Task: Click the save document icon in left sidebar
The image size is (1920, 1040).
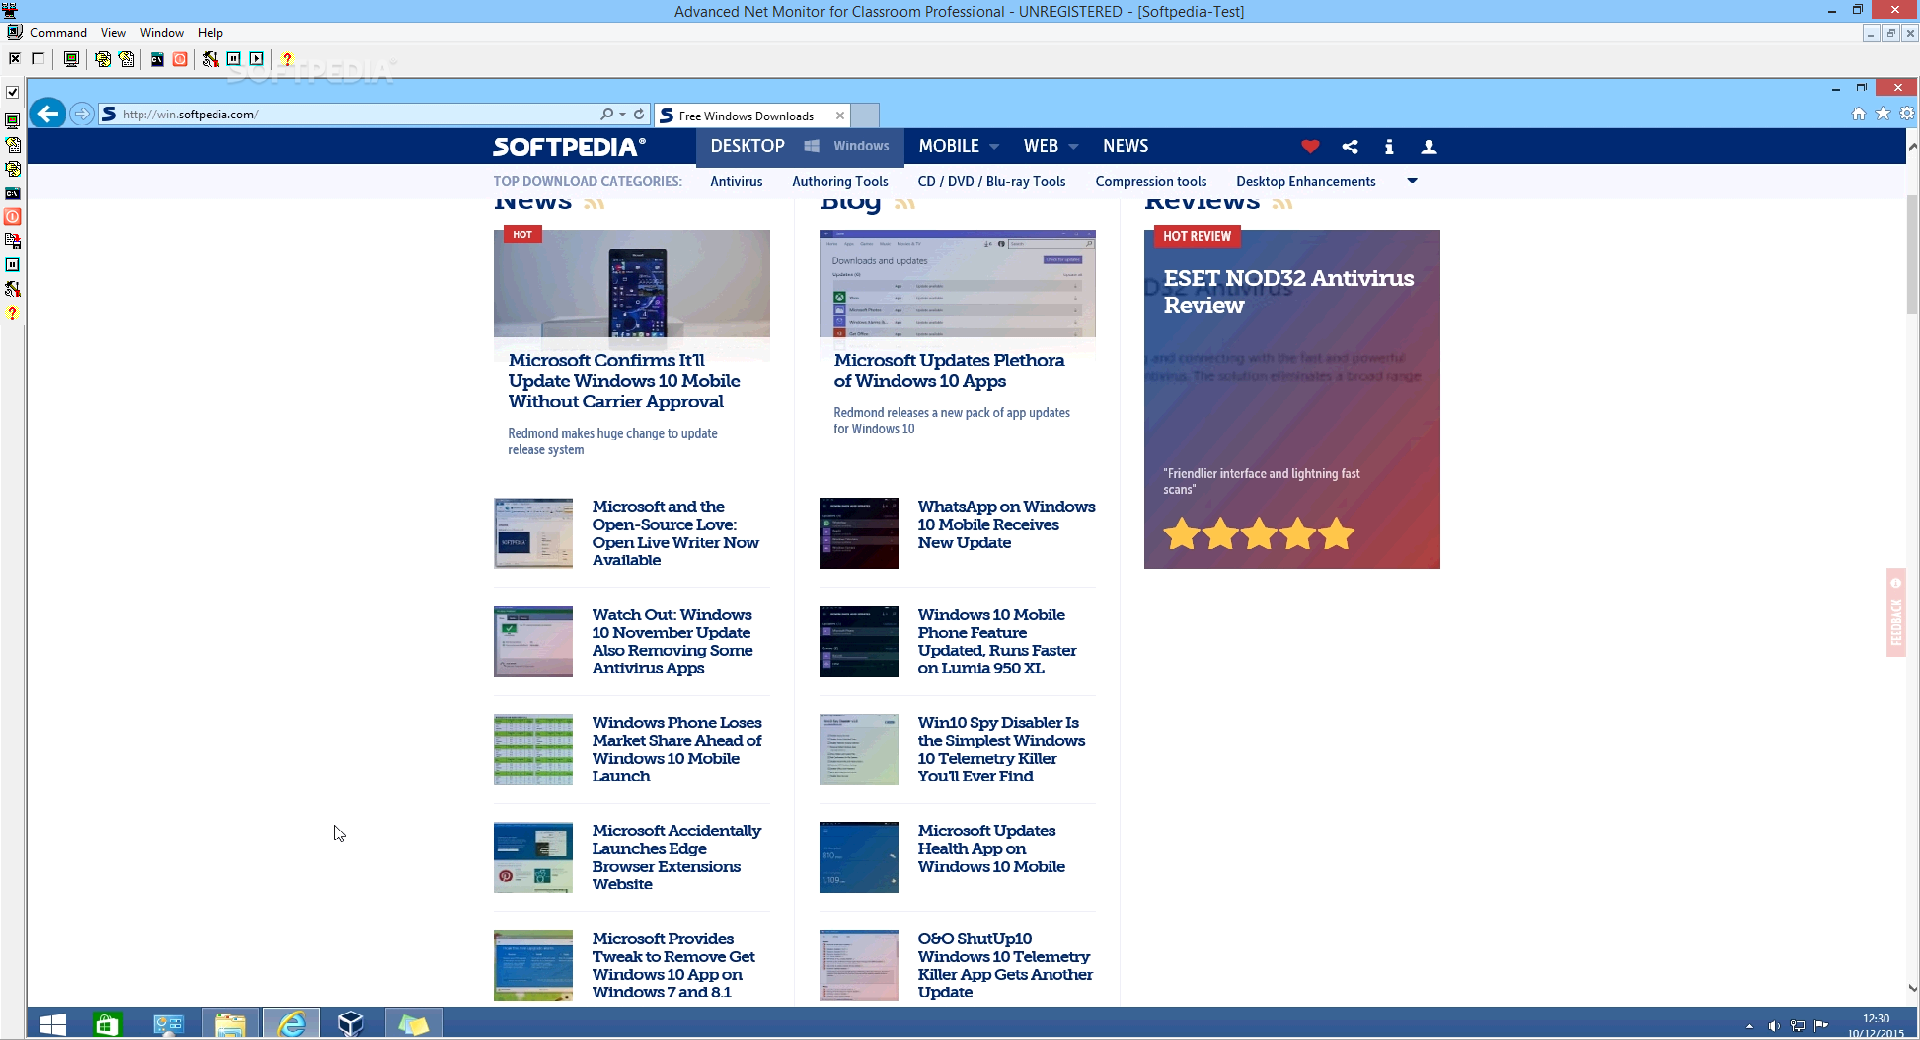Action: point(13,241)
